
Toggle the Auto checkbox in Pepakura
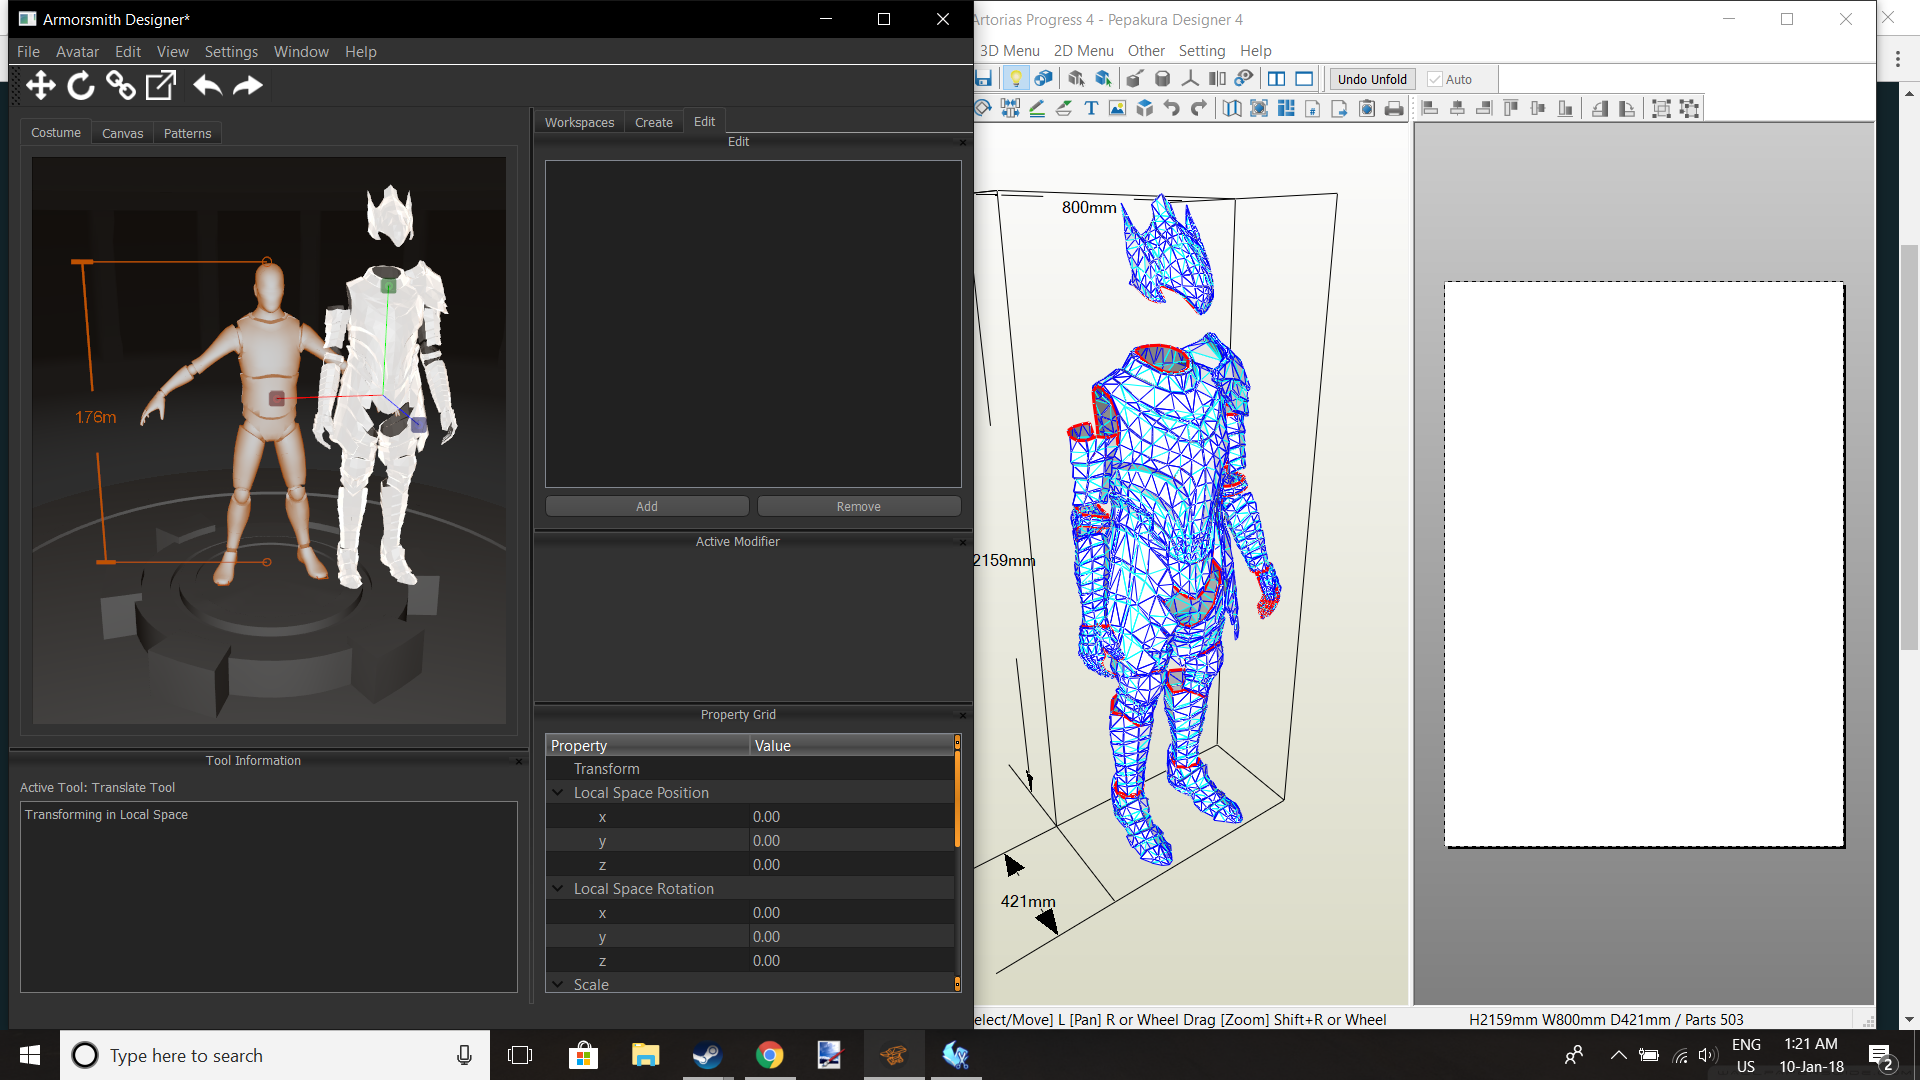click(1435, 80)
